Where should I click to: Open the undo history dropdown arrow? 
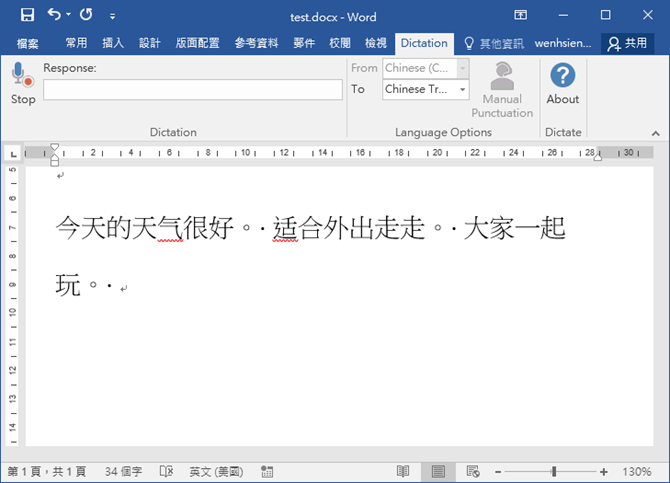(68, 15)
